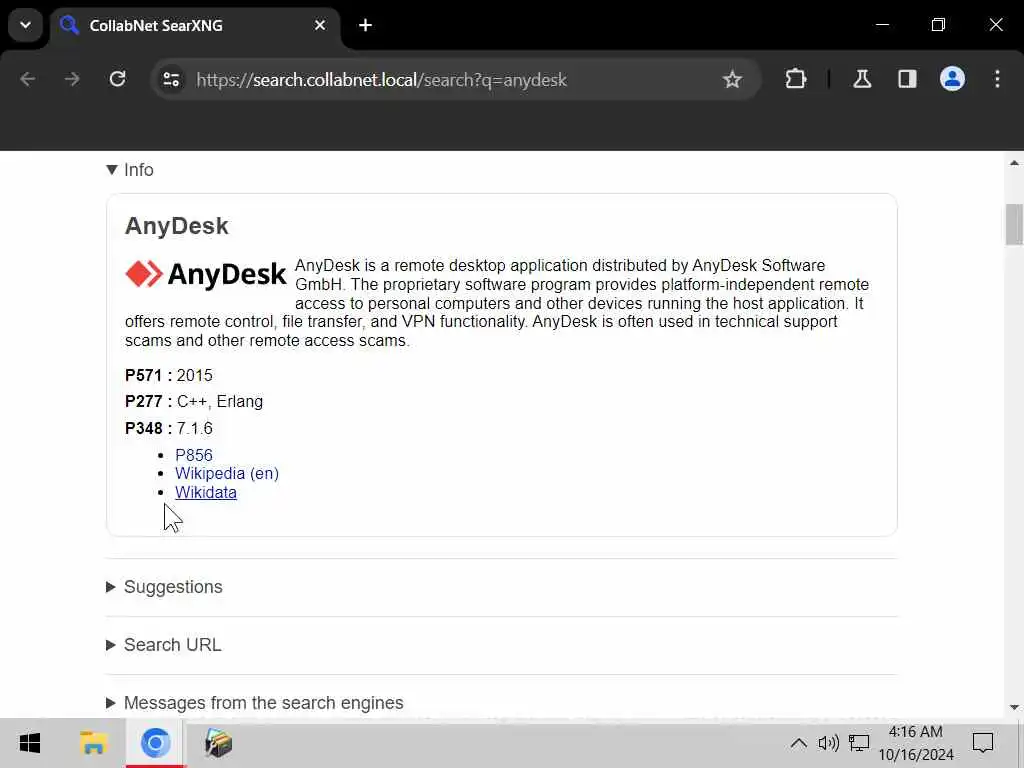
Task: Go forward to the next page
Action: [x=72, y=79]
